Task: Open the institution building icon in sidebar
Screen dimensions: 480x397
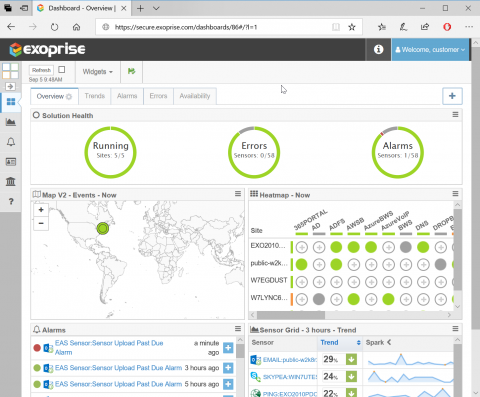Action: click(11, 182)
